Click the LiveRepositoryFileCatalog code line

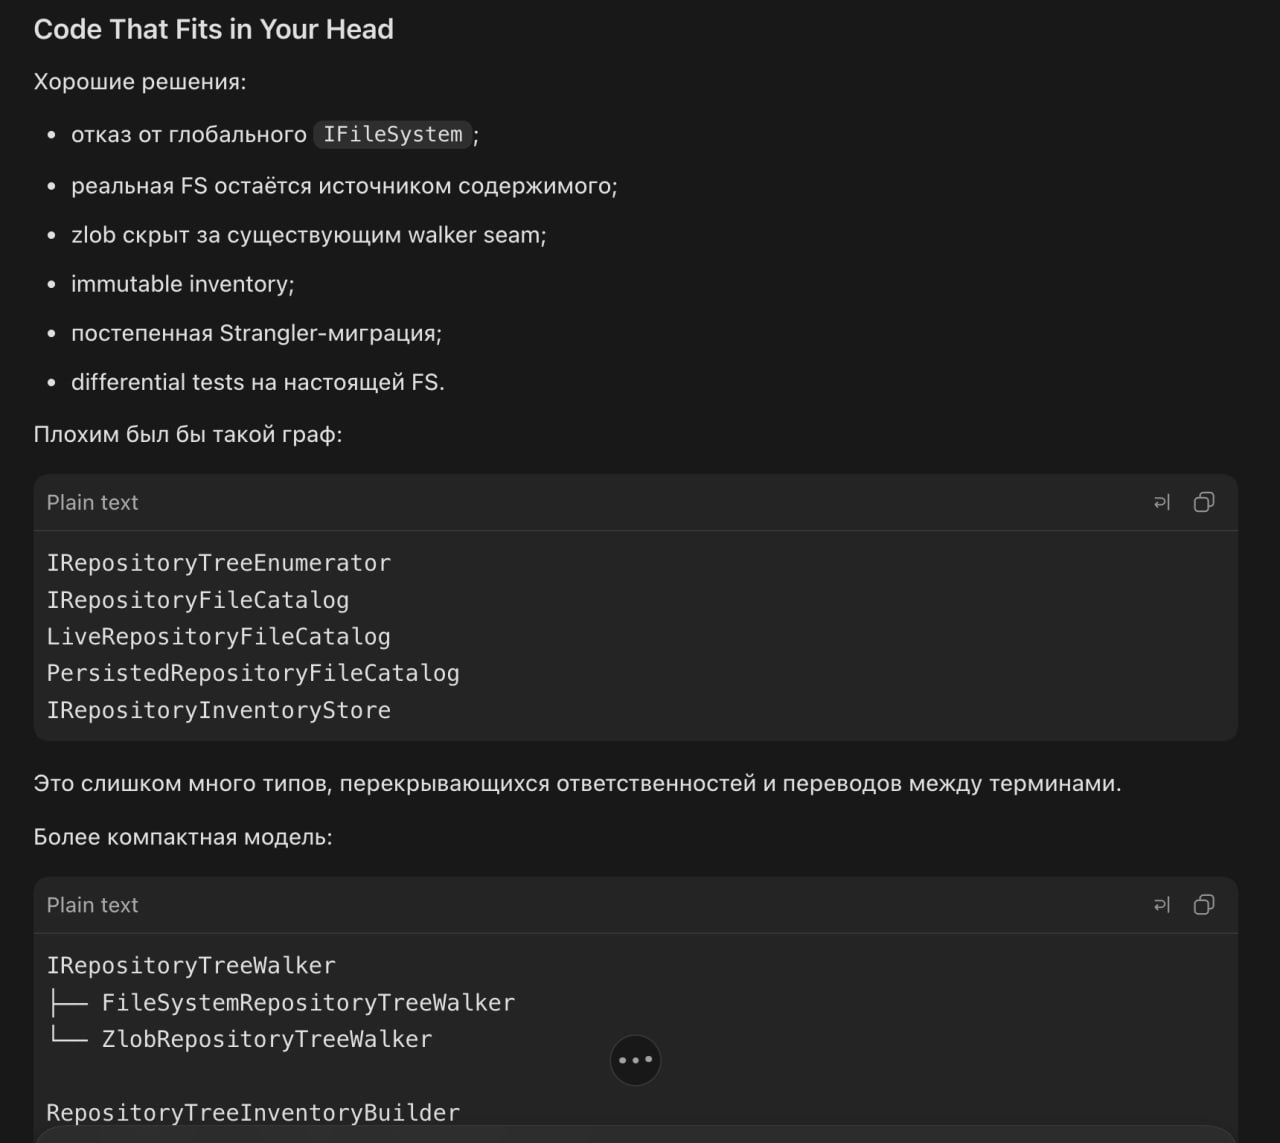[x=219, y=637]
